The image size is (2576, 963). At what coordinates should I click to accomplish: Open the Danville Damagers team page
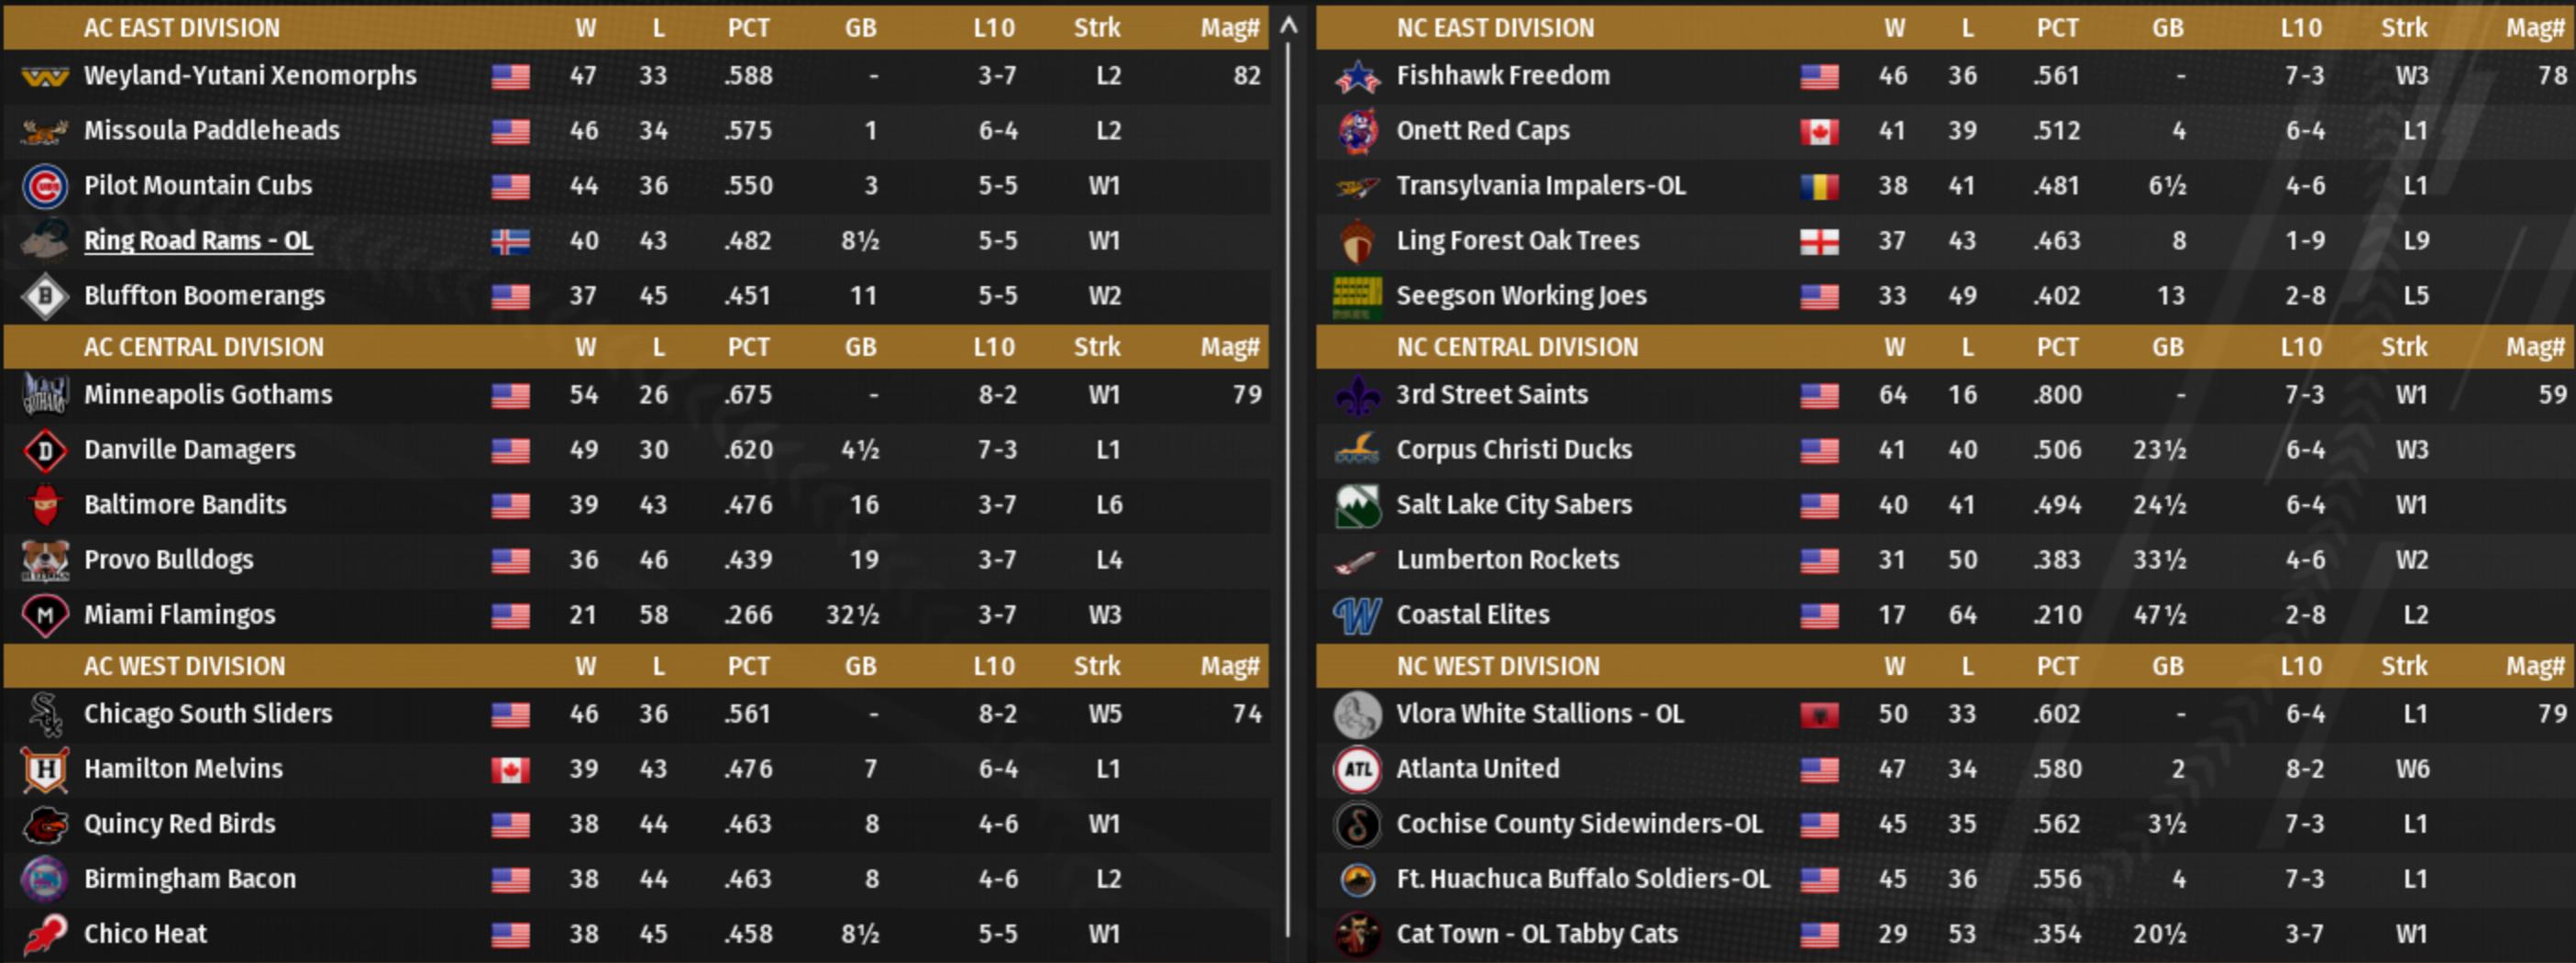point(189,450)
